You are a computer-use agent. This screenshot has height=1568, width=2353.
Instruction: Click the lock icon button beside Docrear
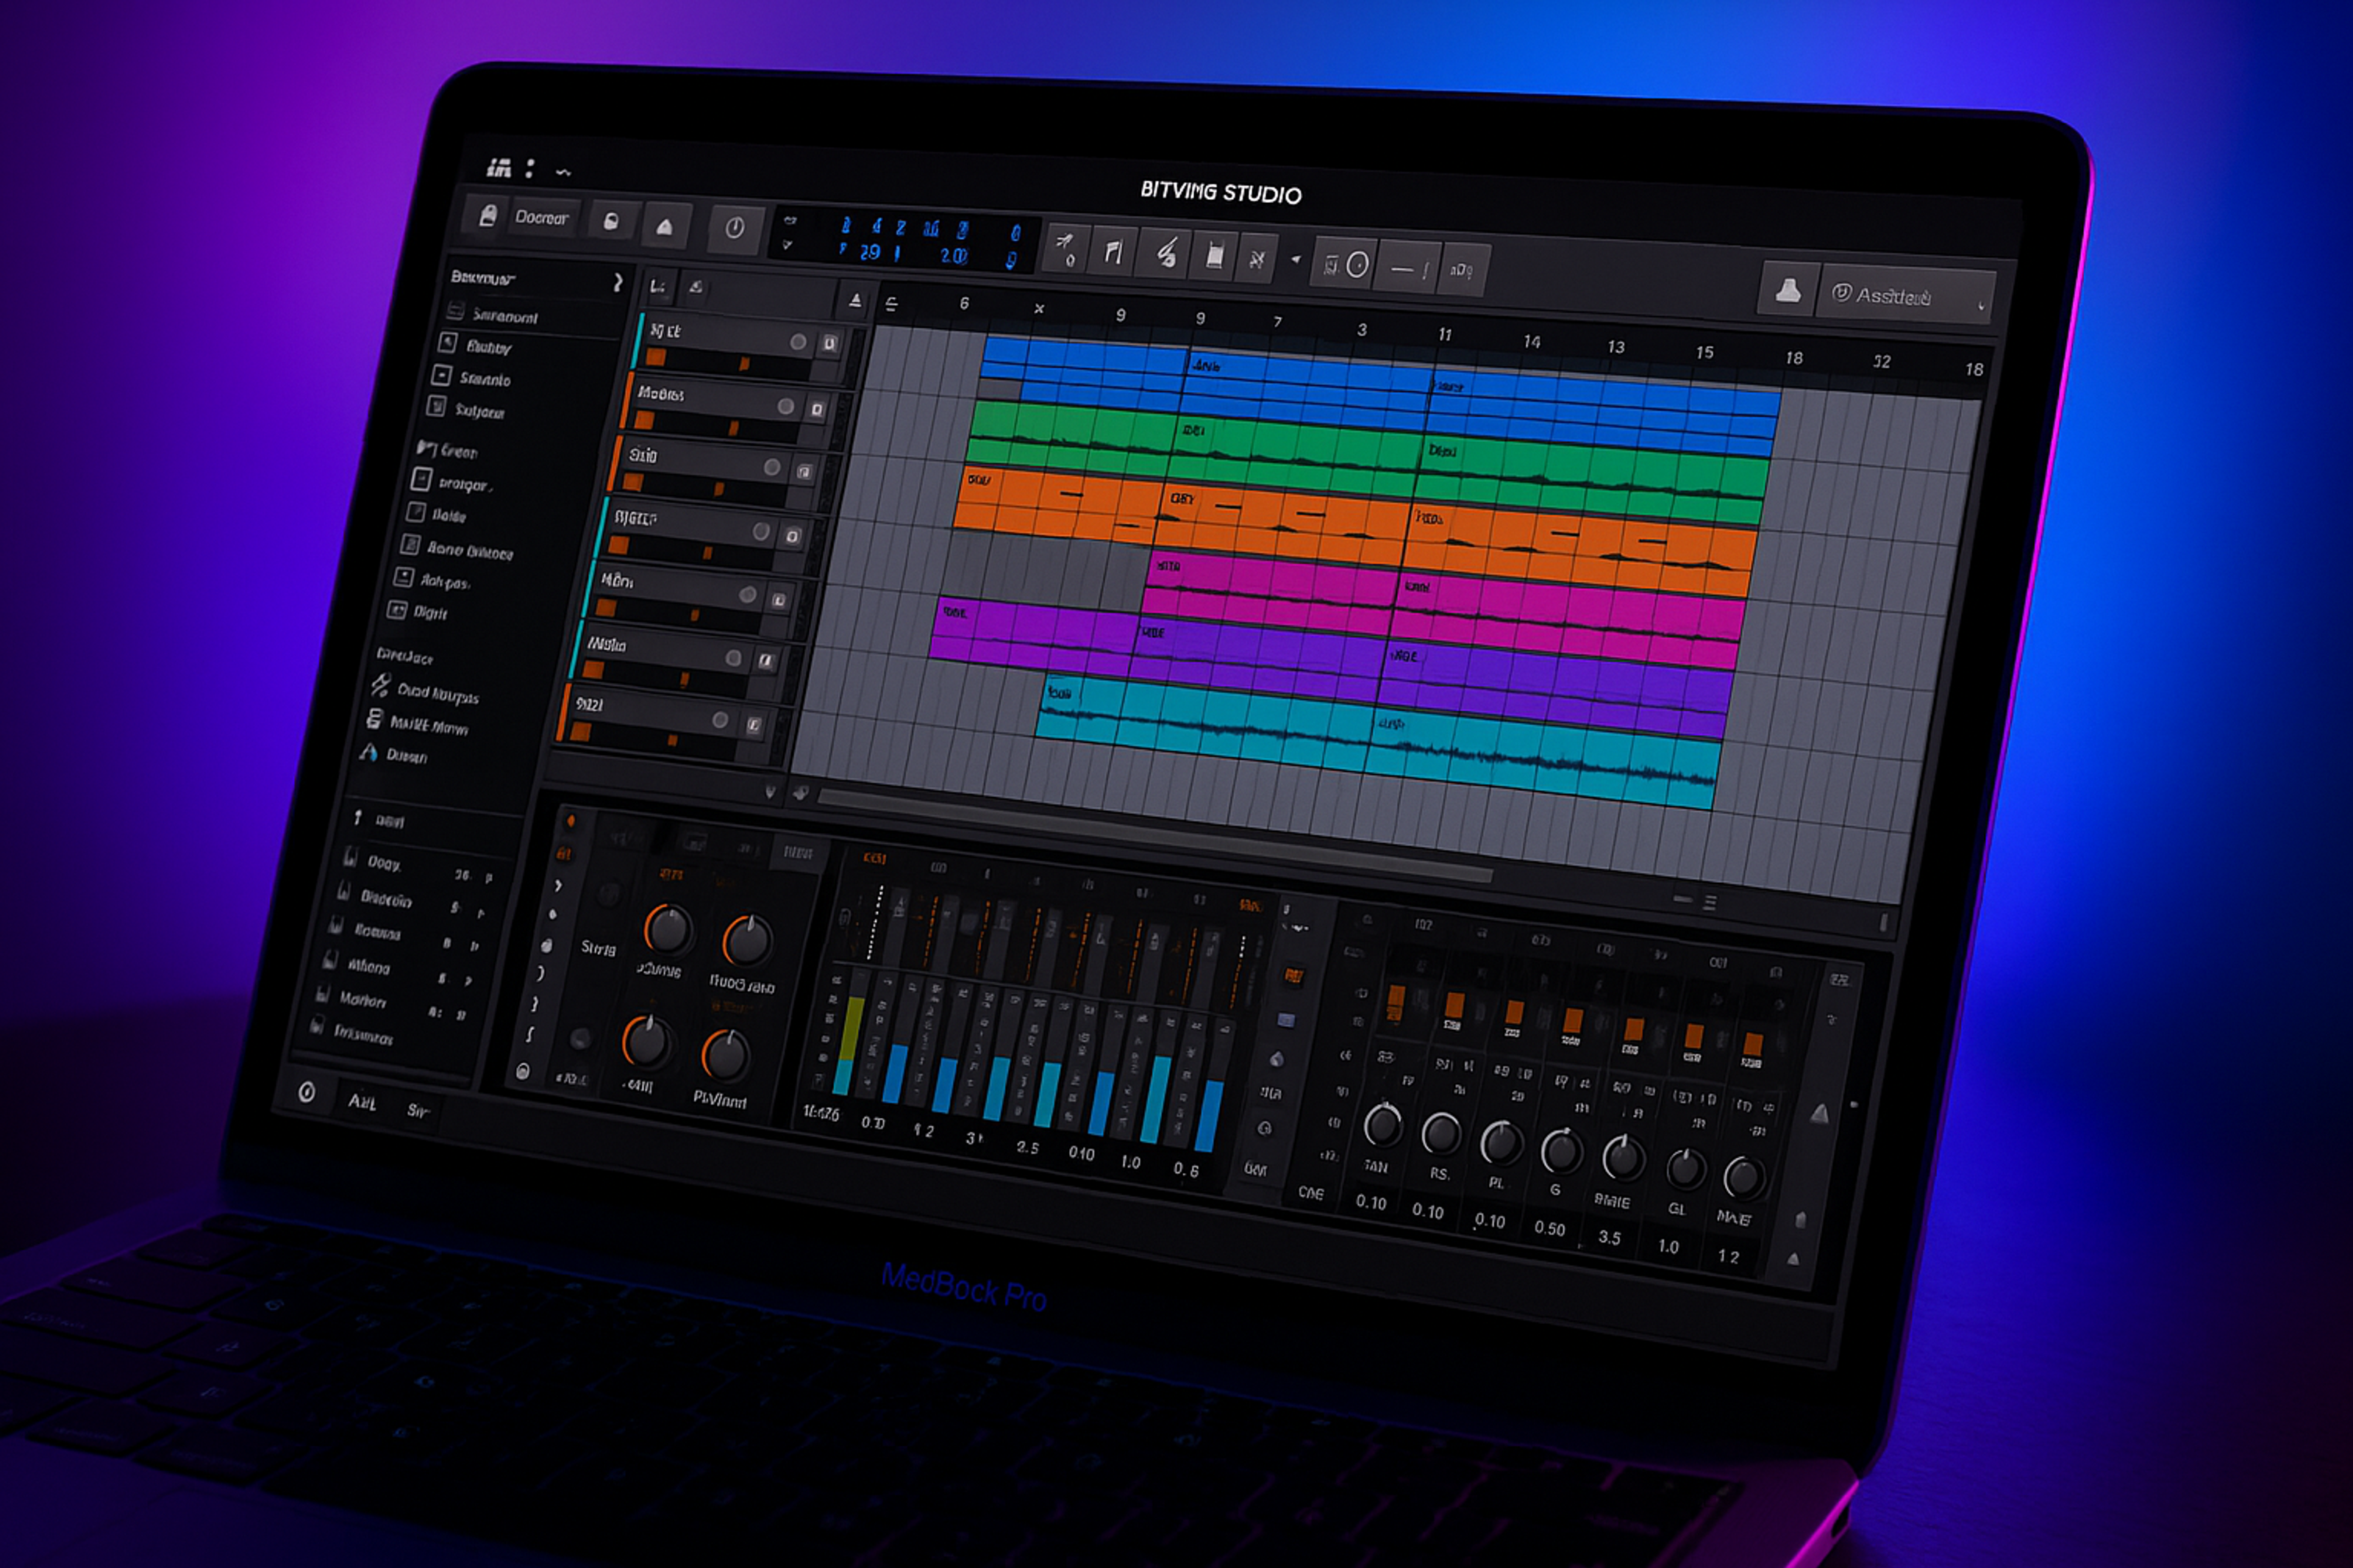[x=611, y=222]
